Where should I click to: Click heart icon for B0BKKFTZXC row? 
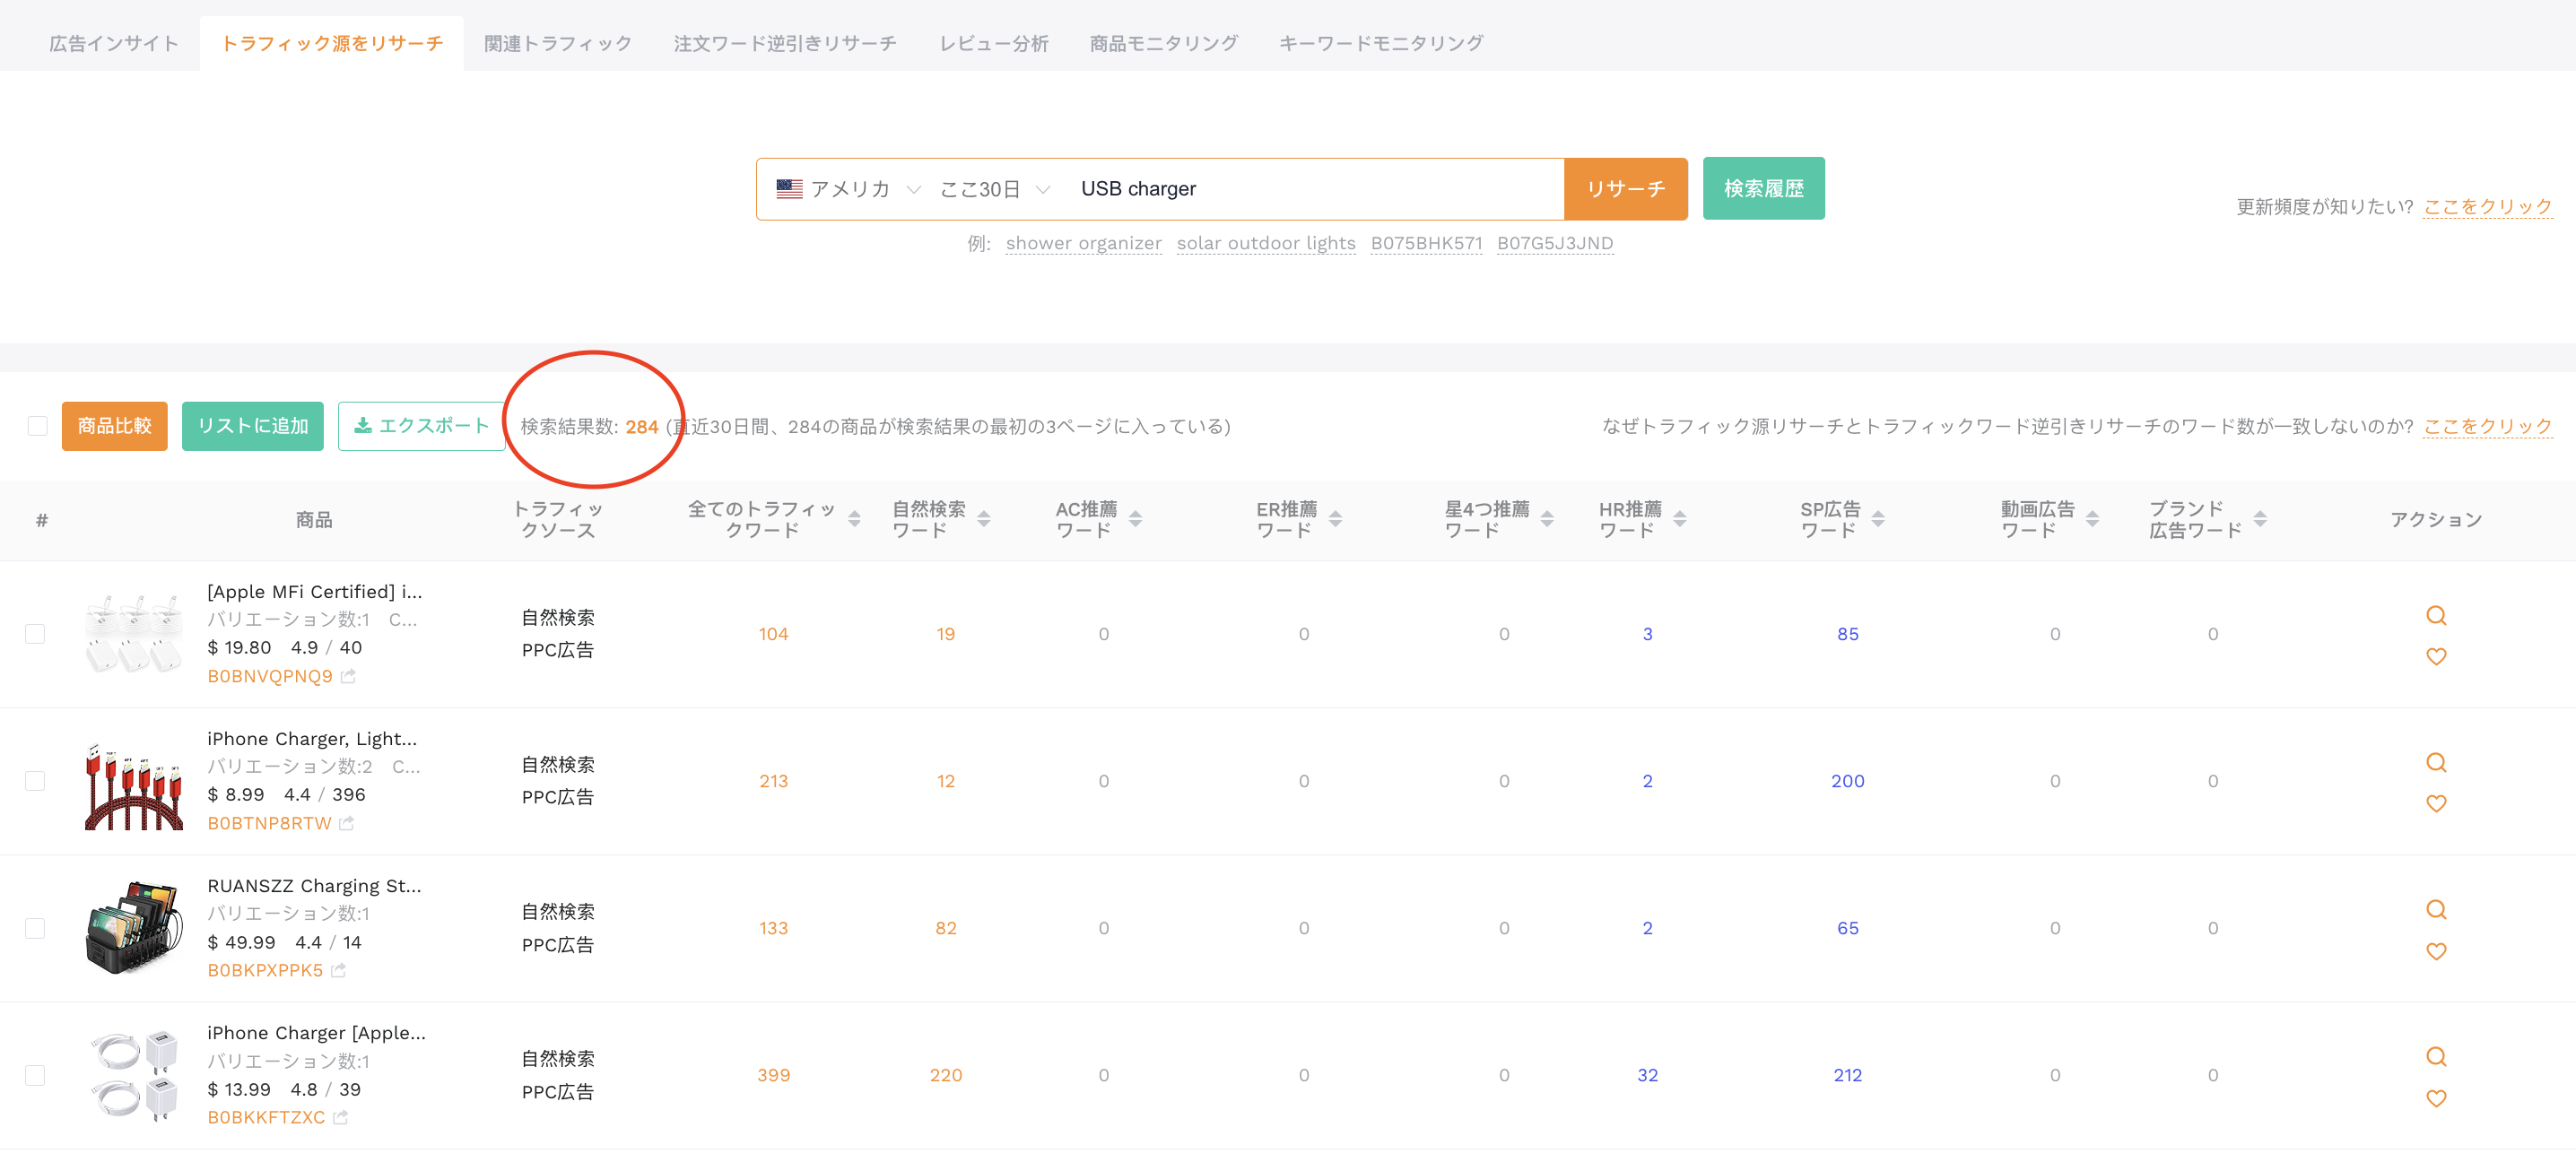tap(2436, 1099)
